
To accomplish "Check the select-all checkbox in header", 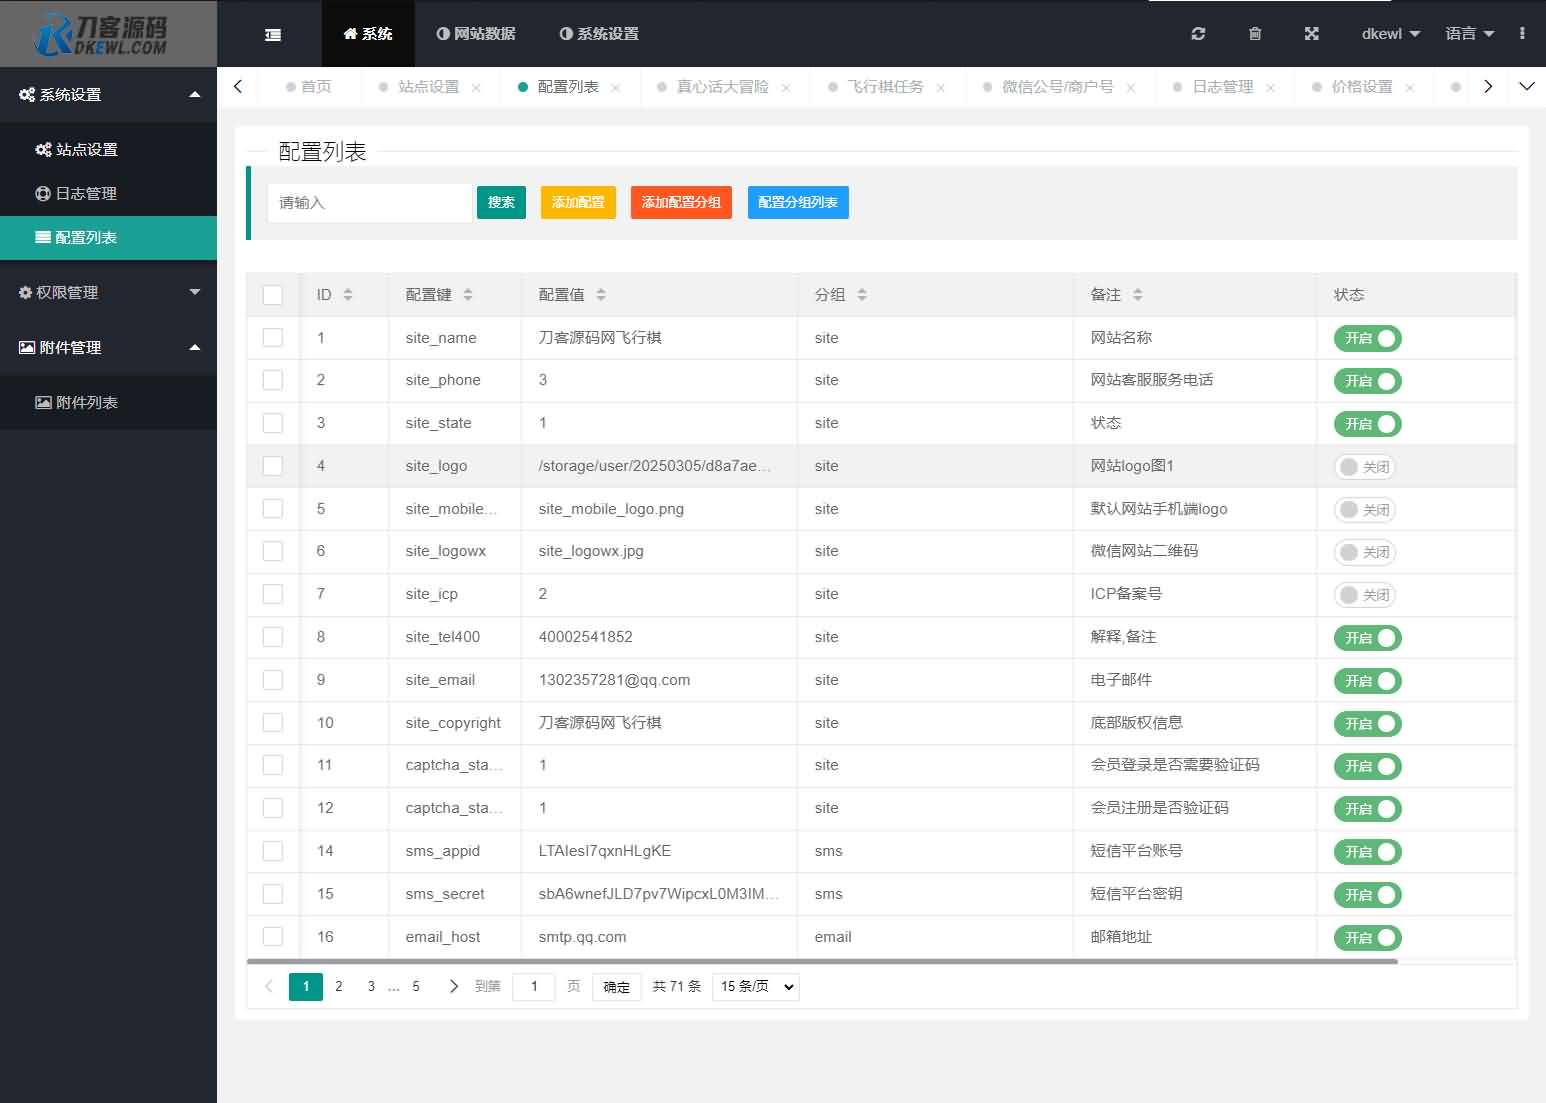I will coord(272,295).
